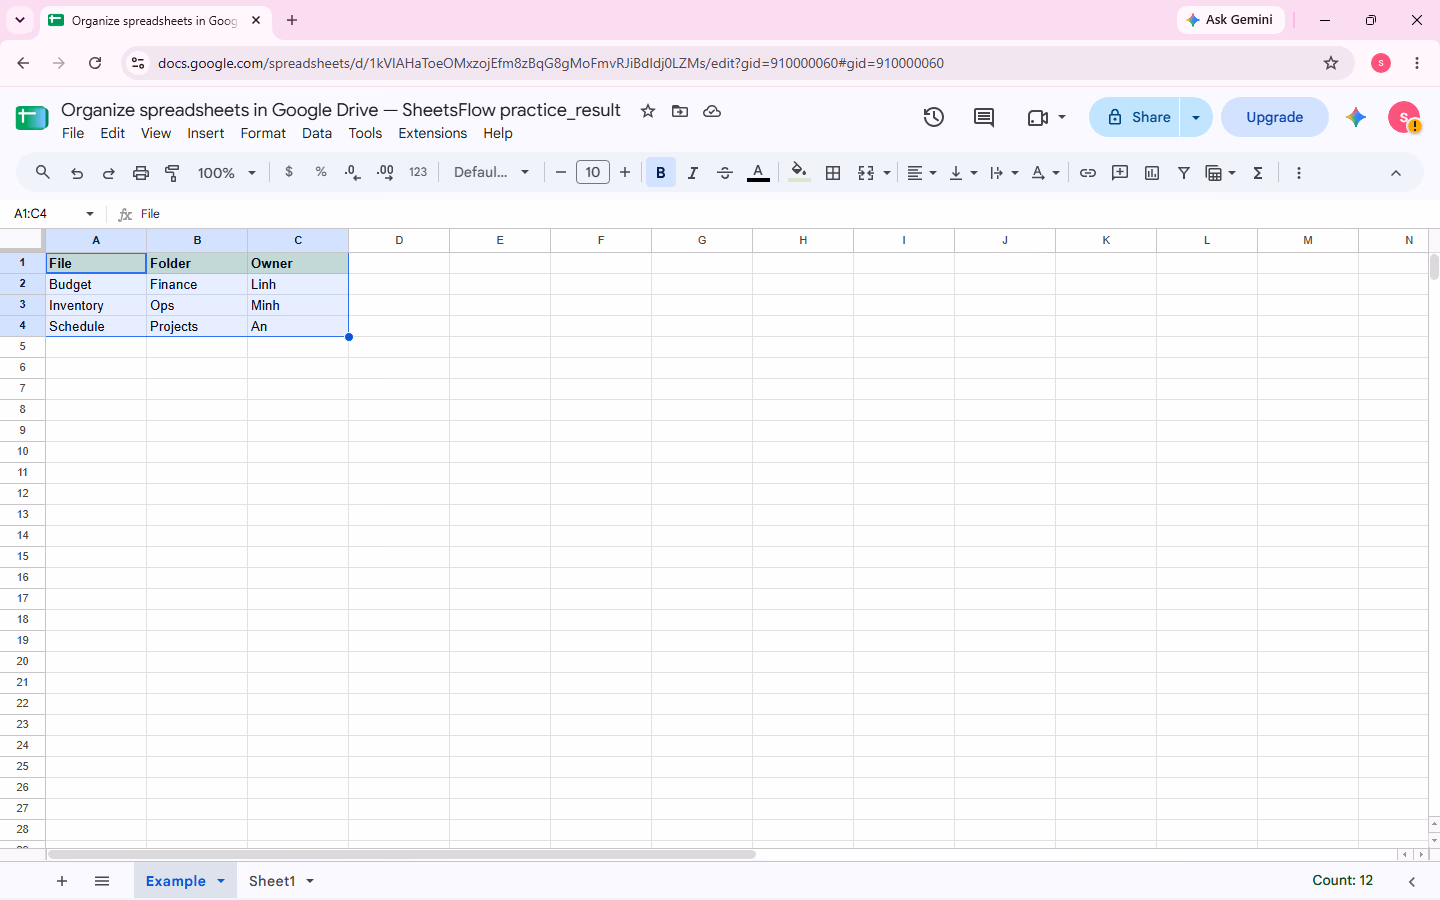The height and width of the screenshot is (900, 1440).
Task: Open the search menus magnifier icon
Action: pyautogui.click(x=42, y=172)
